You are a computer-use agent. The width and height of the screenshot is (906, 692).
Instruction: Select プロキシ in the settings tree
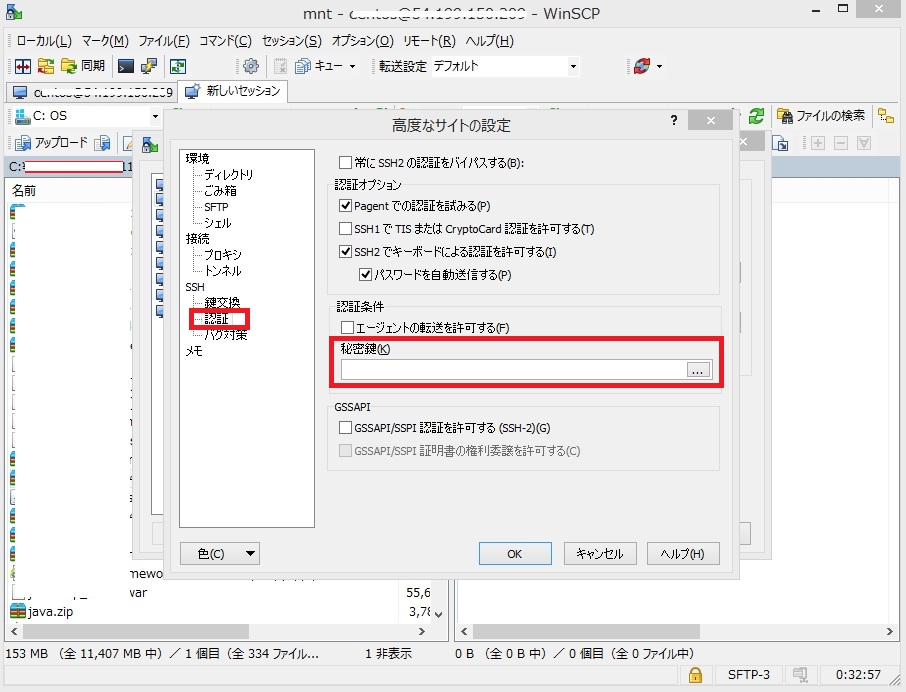tap(222, 255)
